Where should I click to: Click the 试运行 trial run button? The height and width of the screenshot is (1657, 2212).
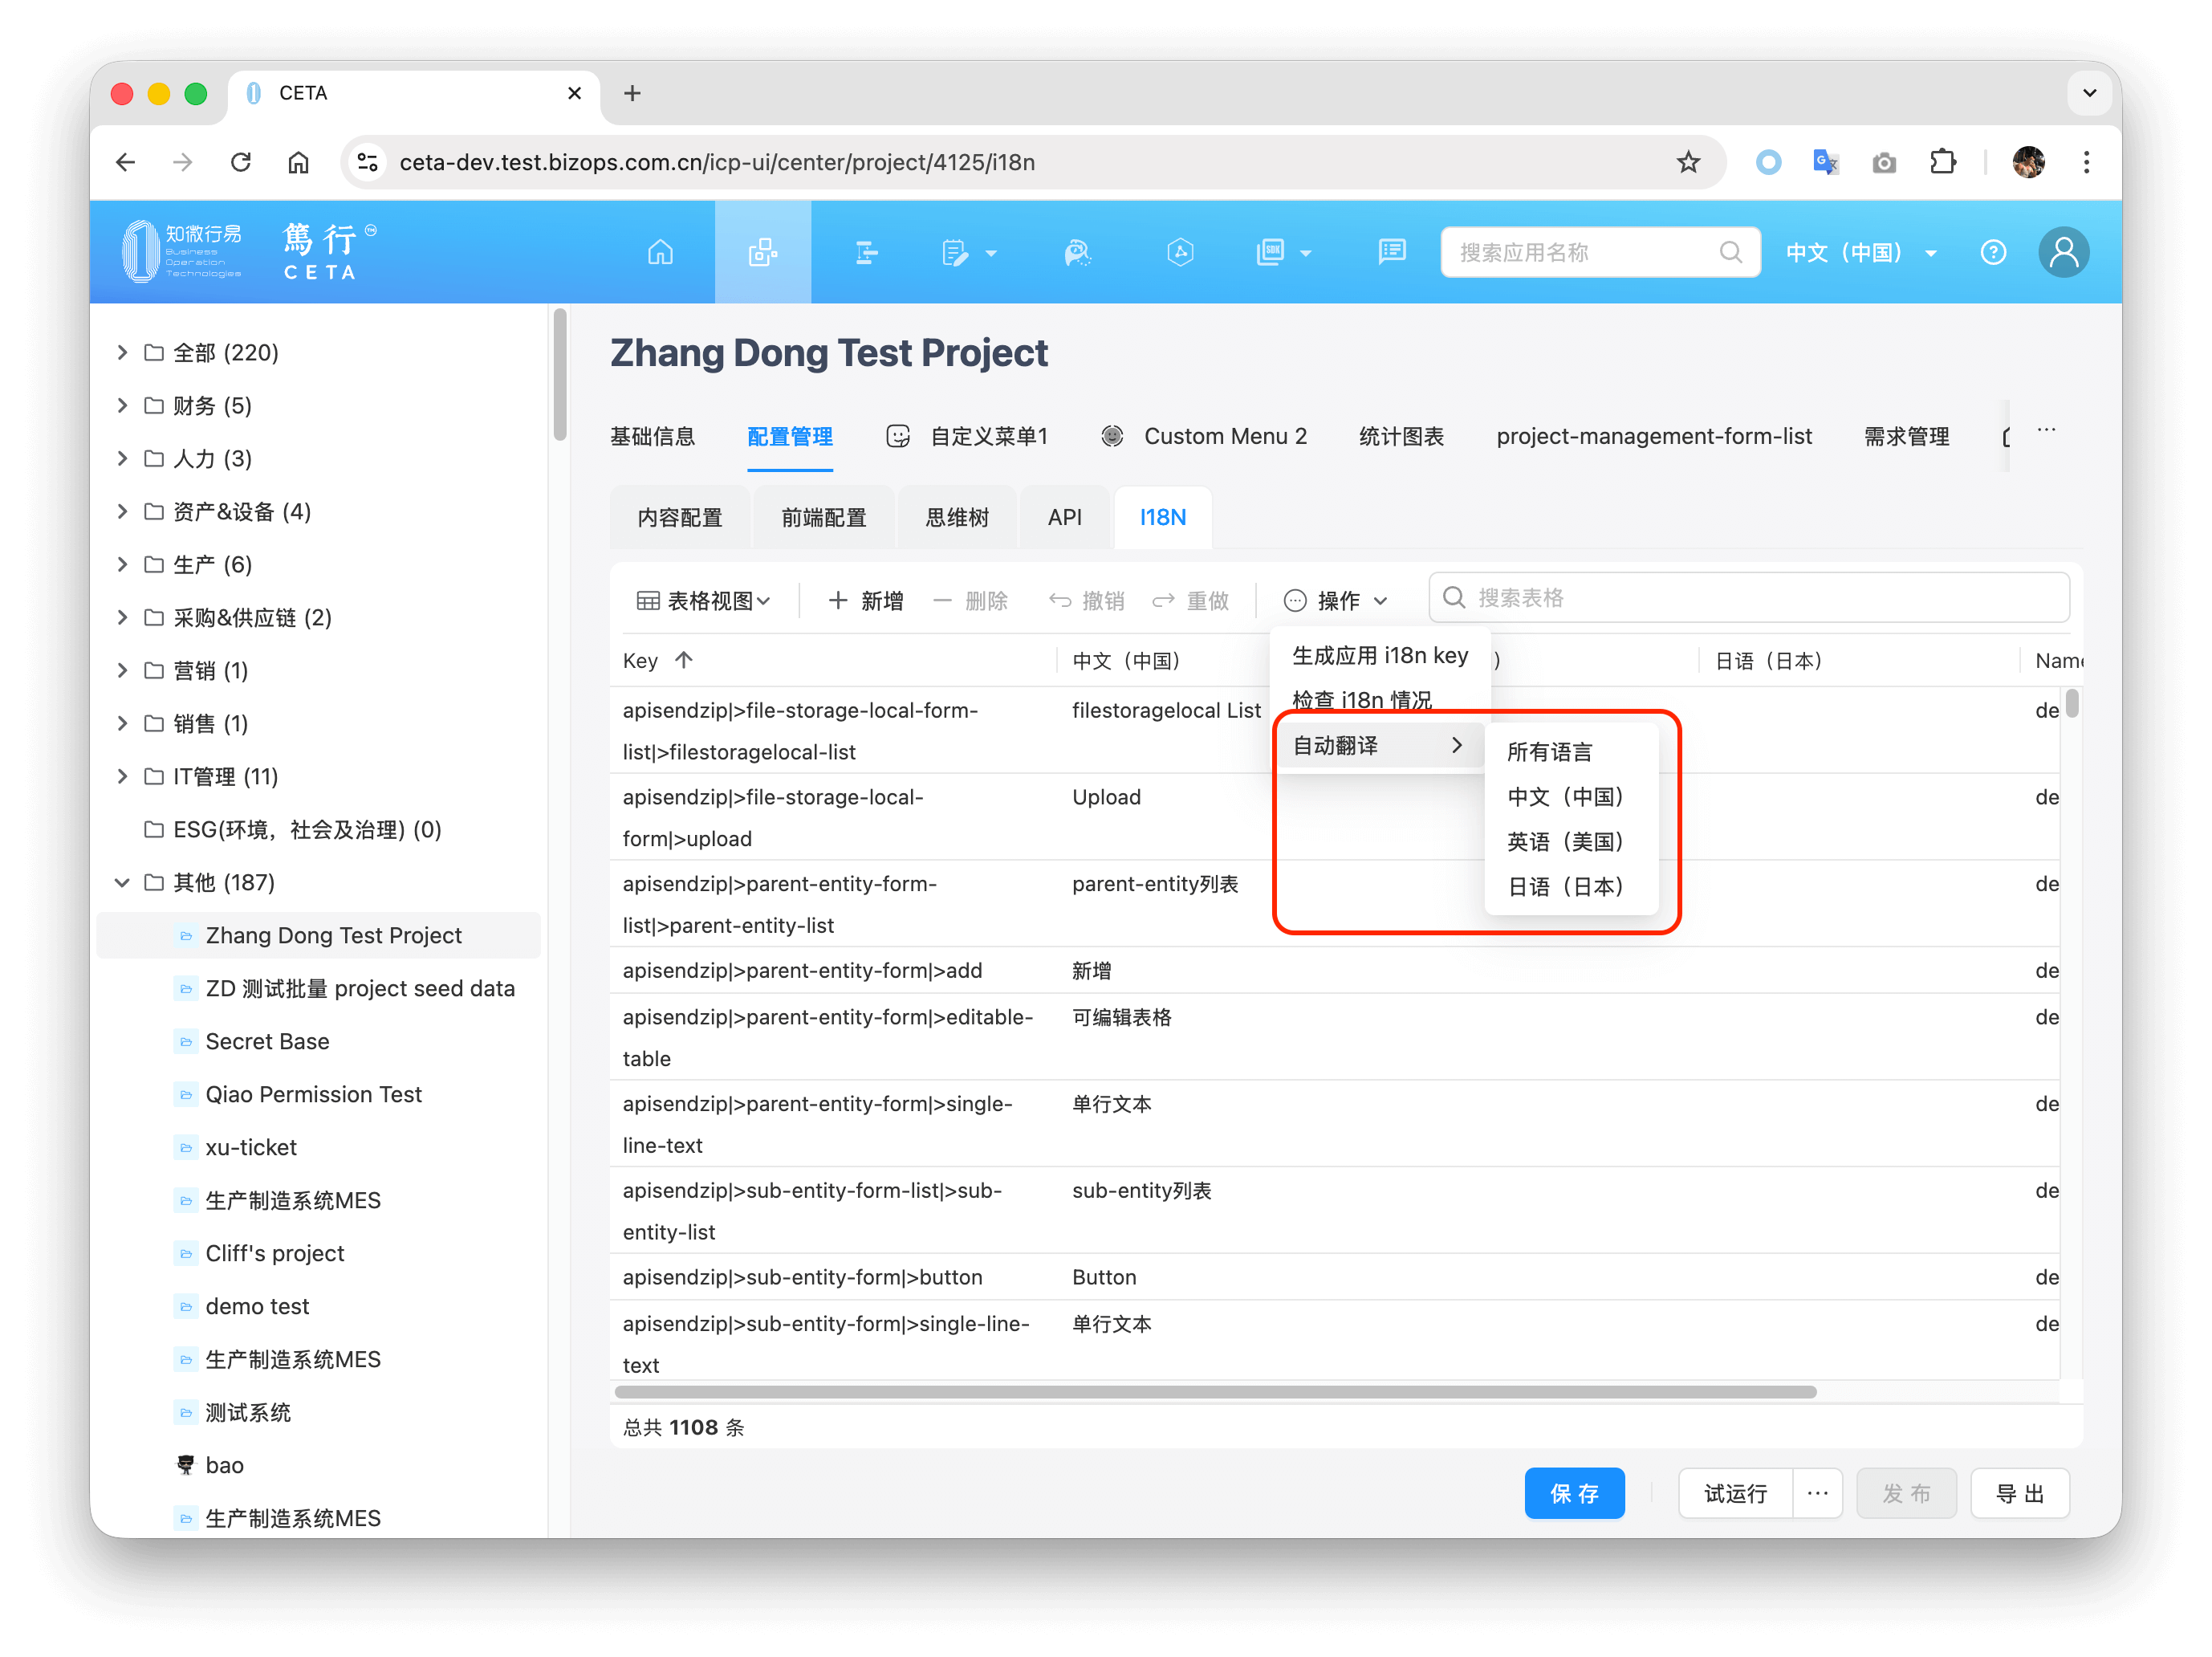point(1735,1494)
